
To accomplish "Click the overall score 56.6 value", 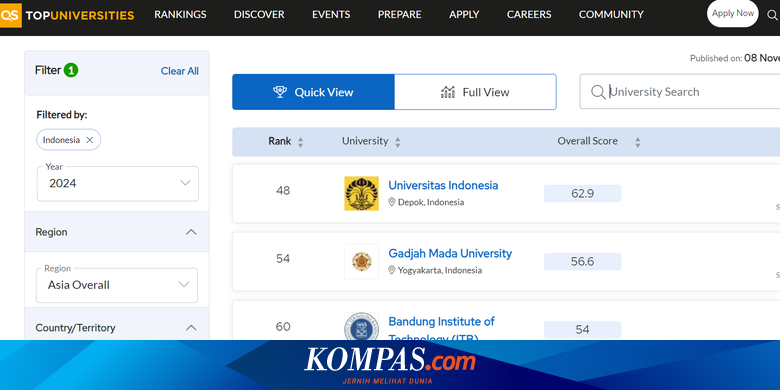I will tap(583, 262).
